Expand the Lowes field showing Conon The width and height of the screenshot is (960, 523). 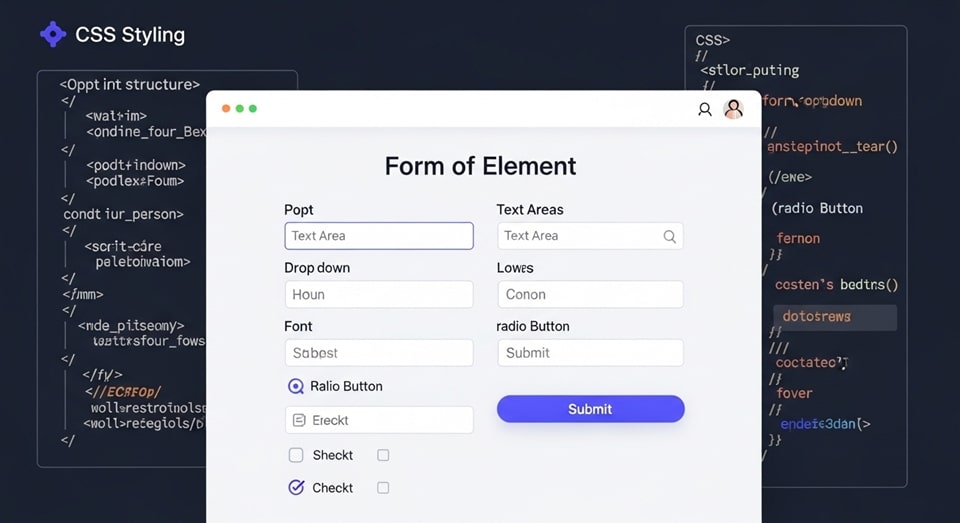[x=590, y=295]
